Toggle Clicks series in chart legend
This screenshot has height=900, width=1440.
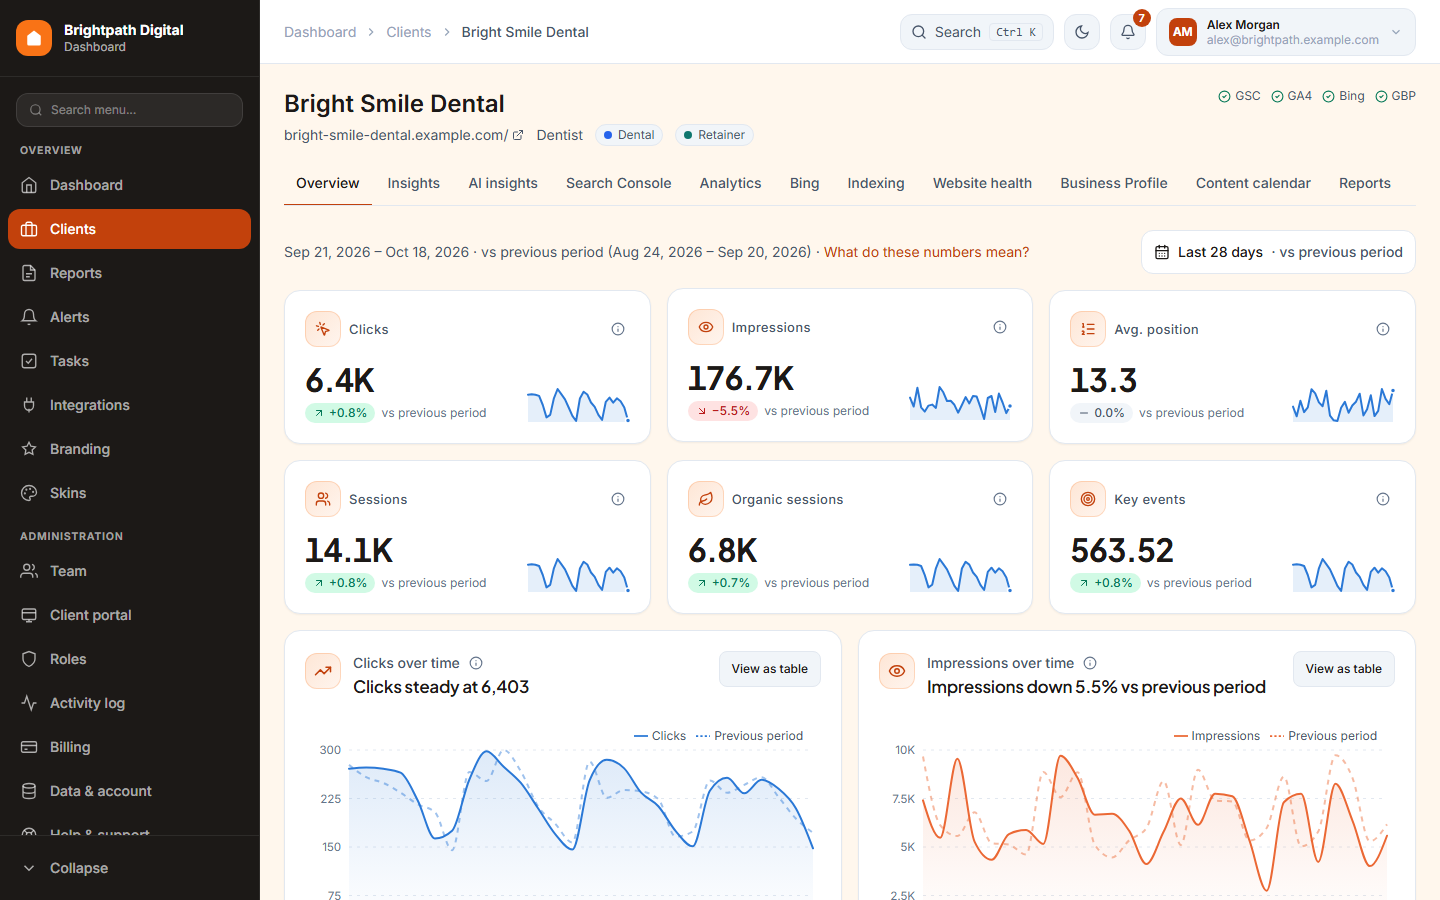point(660,736)
